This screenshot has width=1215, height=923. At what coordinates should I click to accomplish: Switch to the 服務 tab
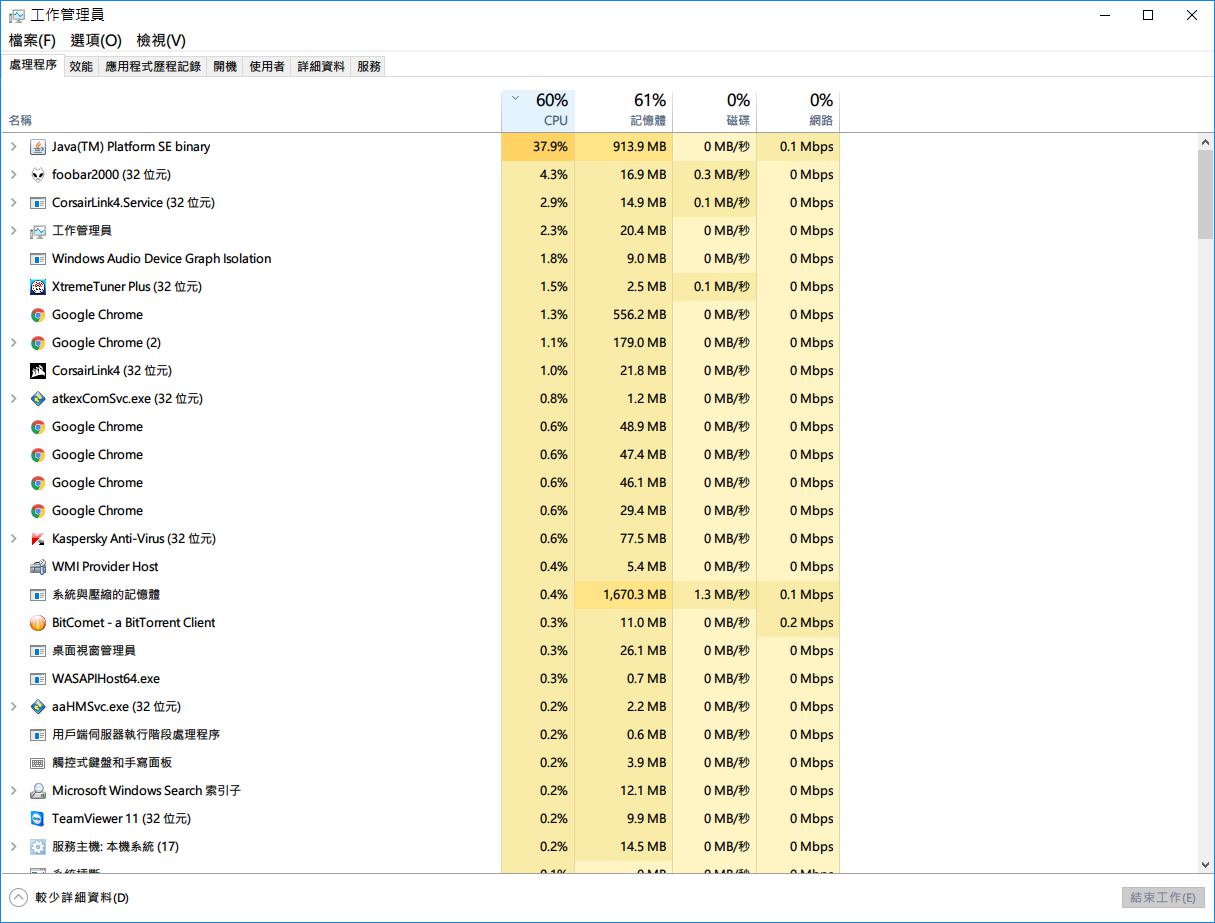(x=369, y=66)
